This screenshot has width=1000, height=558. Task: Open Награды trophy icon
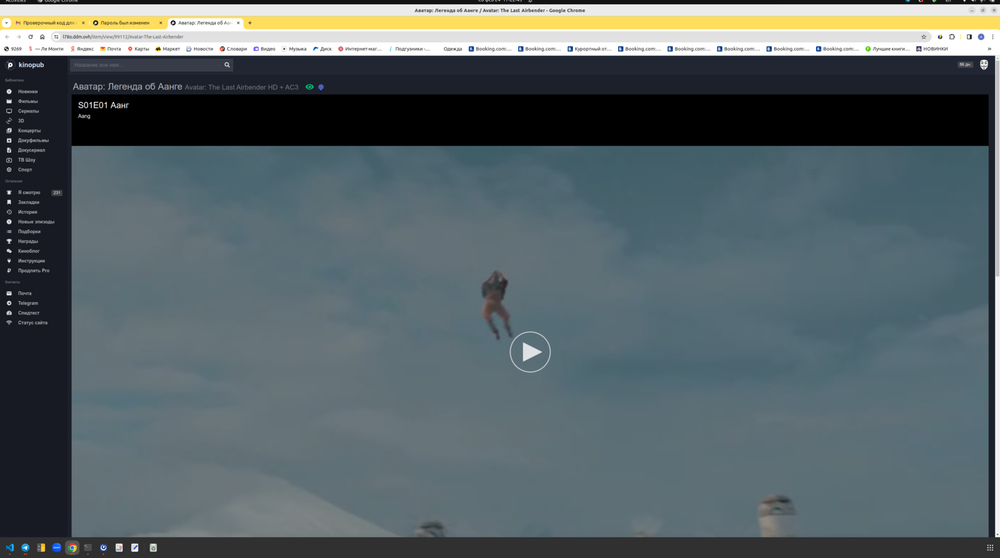pos(9,241)
